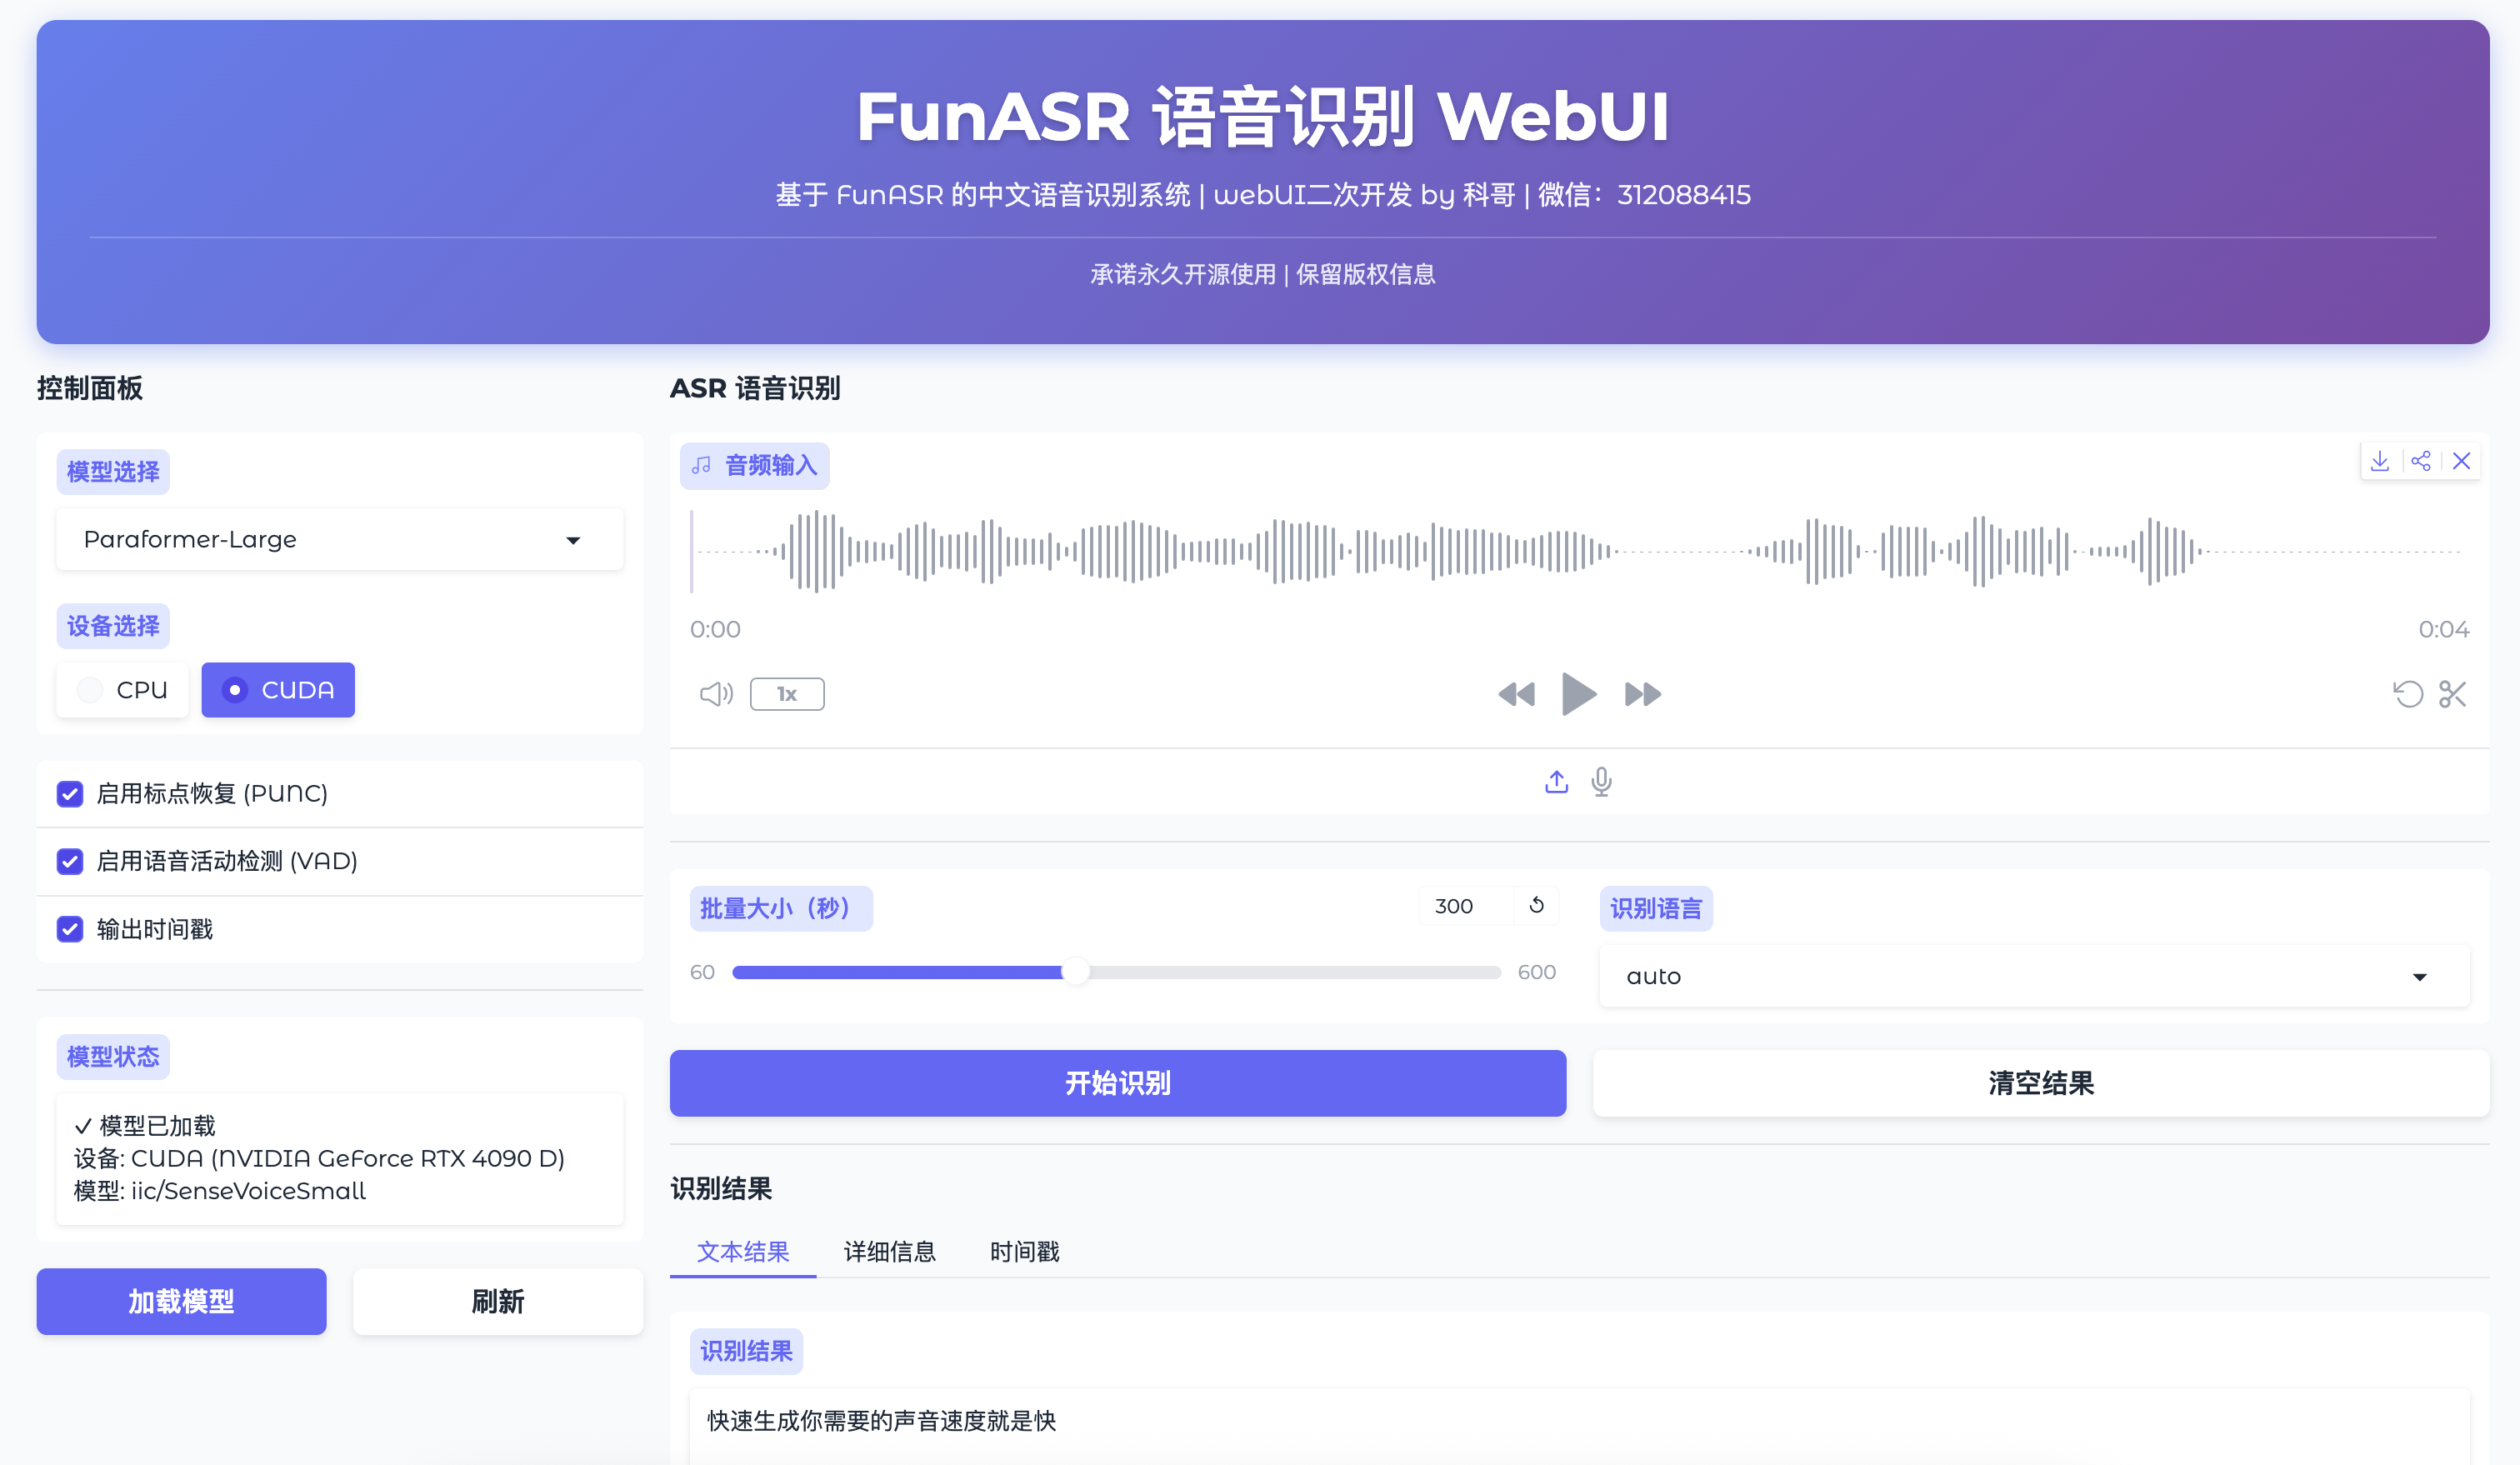Download the audio file

click(2381, 461)
